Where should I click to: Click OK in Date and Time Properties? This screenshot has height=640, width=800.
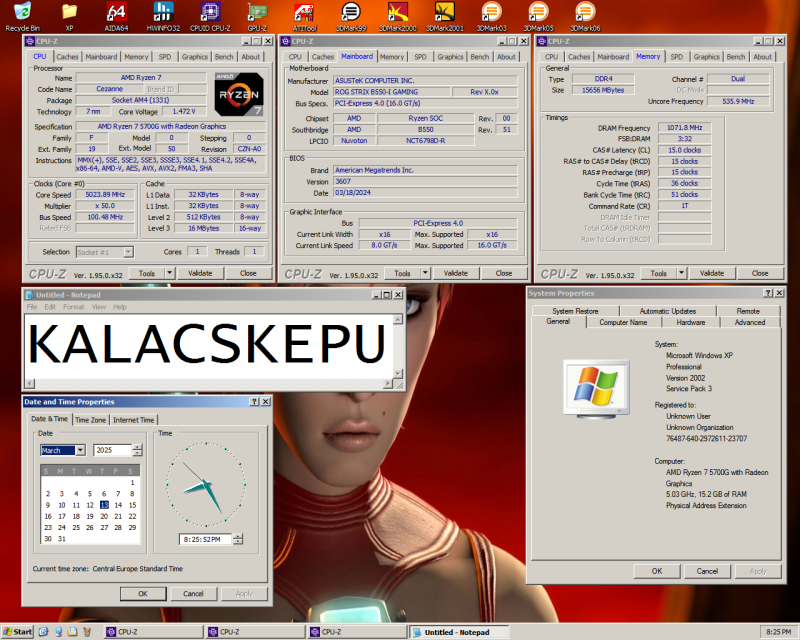tap(143, 594)
